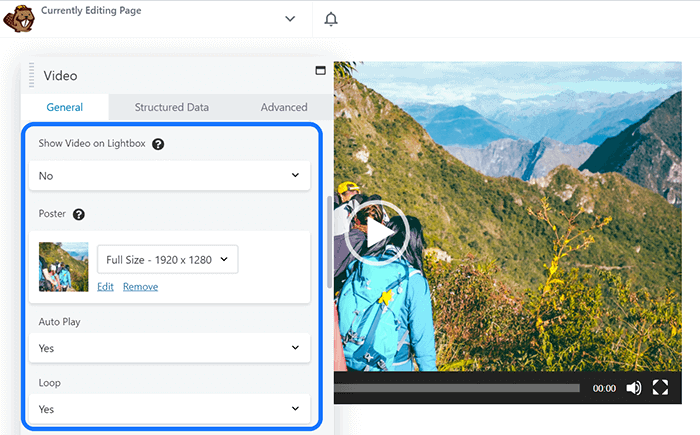Click the Remove poster link
This screenshot has height=435, width=700.
pos(141,287)
